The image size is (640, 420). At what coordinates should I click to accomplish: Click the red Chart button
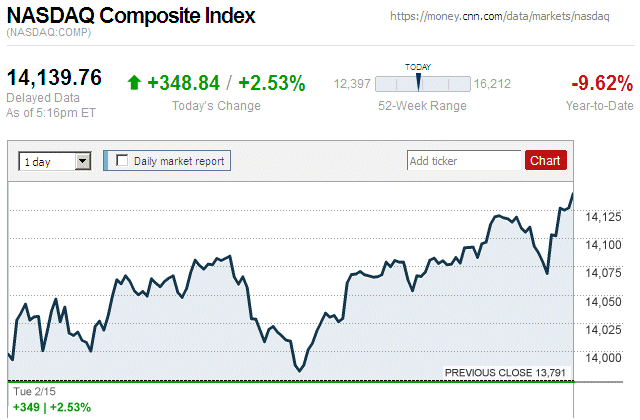pyautogui.click(x=545, y=160)
